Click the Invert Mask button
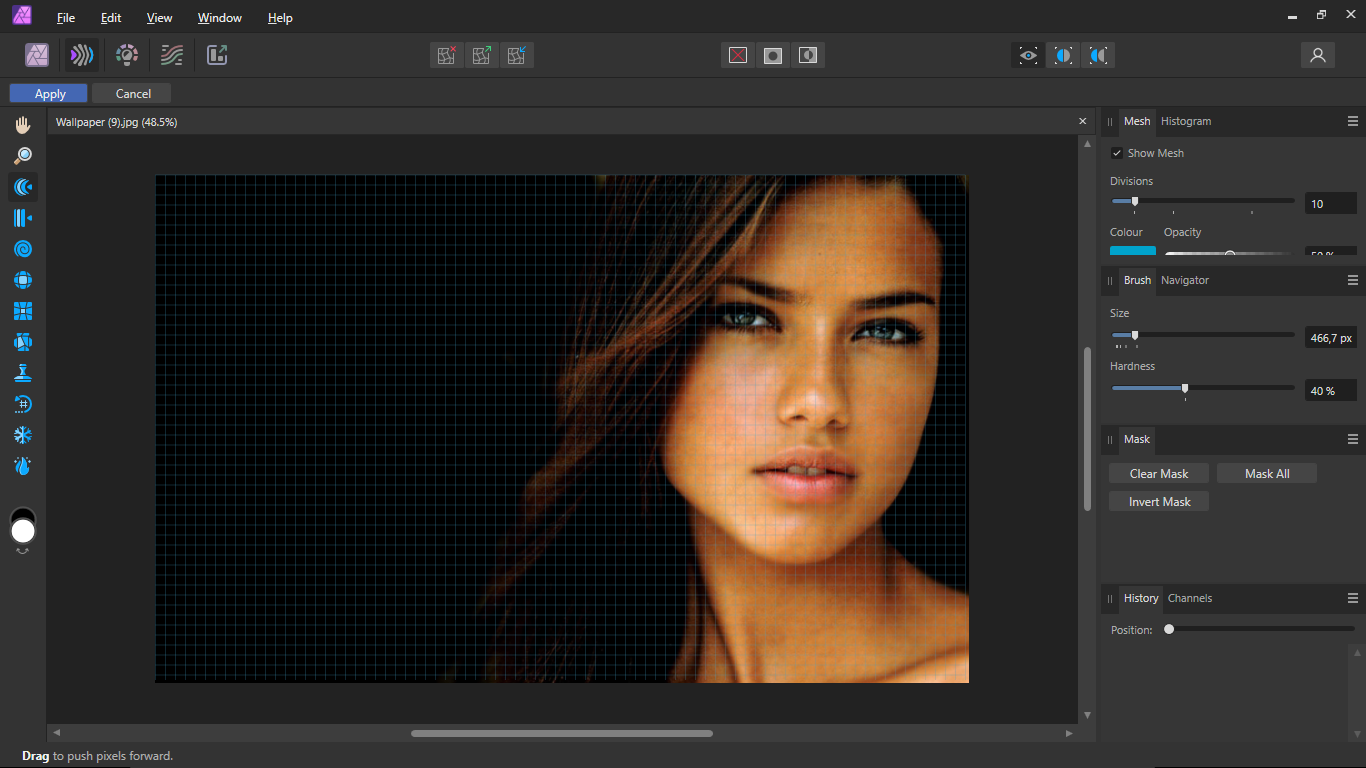Screen dimensions: 1366x768 coord(1159,501)
